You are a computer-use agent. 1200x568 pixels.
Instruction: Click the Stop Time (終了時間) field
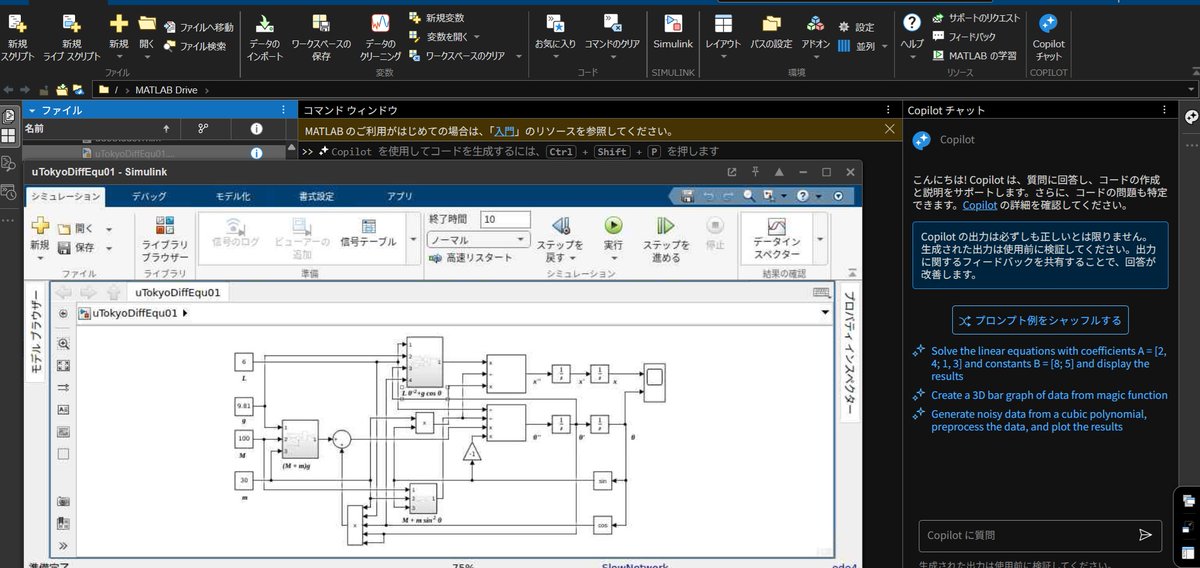(x=506, y=220)
